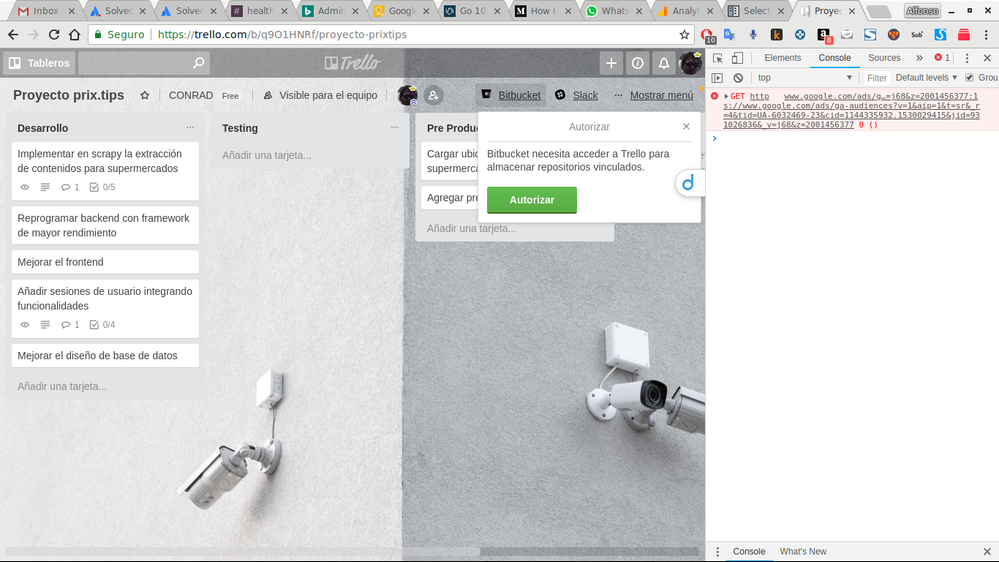Open card Reprogramar backend con framework
Screen dimensions: 999x562
coord(105,226)
